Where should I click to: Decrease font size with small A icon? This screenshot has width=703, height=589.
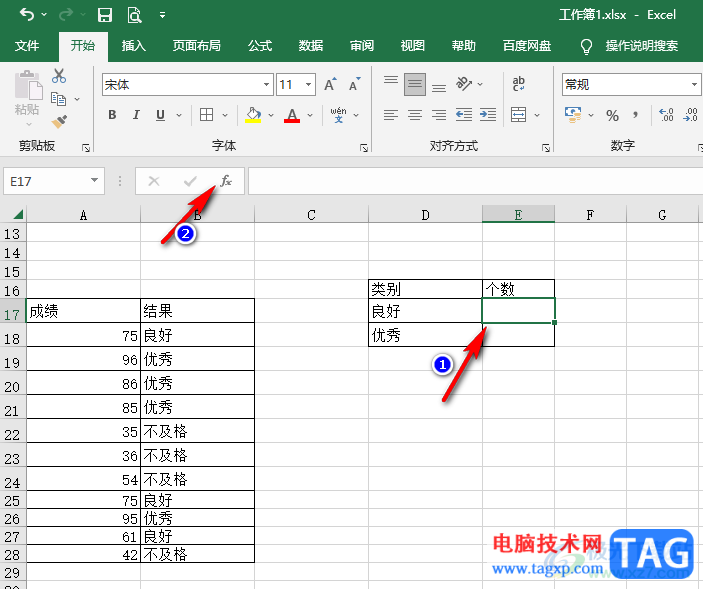(x=355, y=84)
